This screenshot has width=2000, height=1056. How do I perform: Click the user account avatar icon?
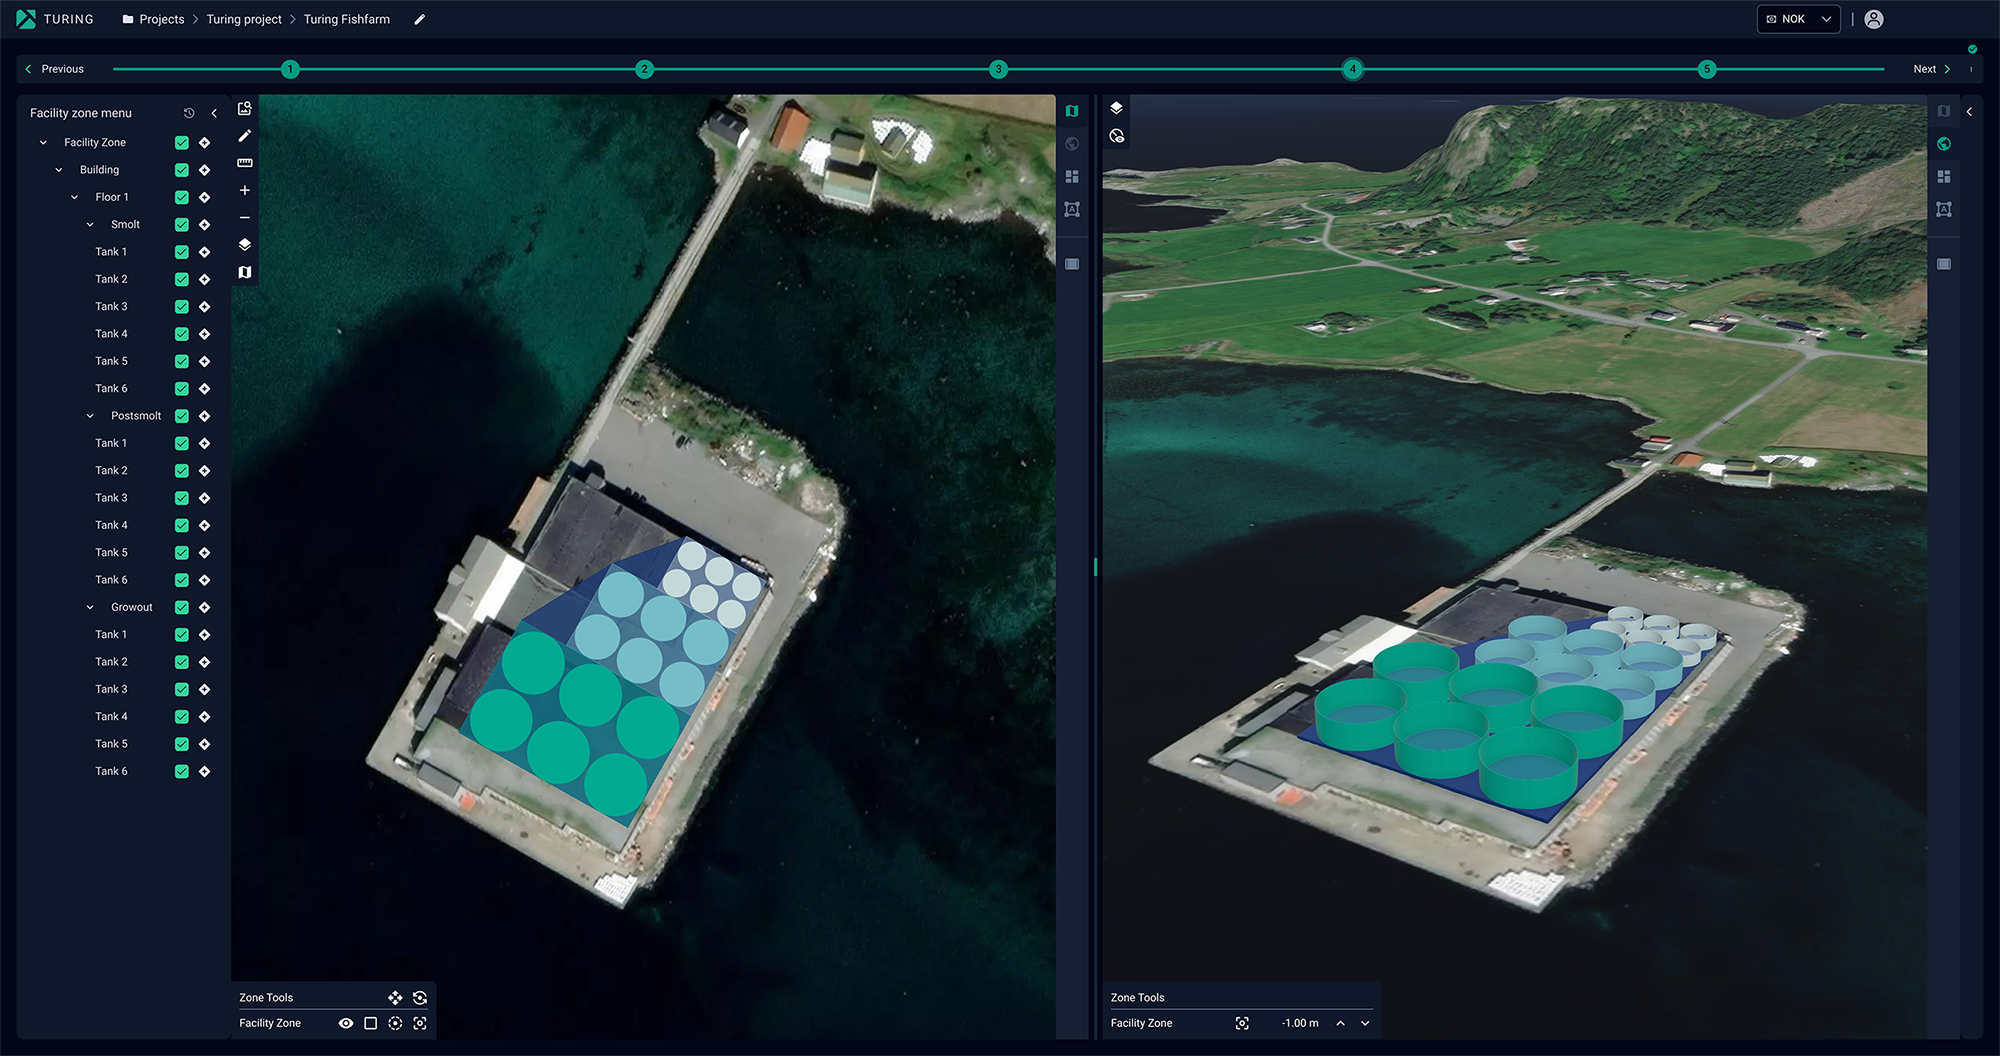1874,19
